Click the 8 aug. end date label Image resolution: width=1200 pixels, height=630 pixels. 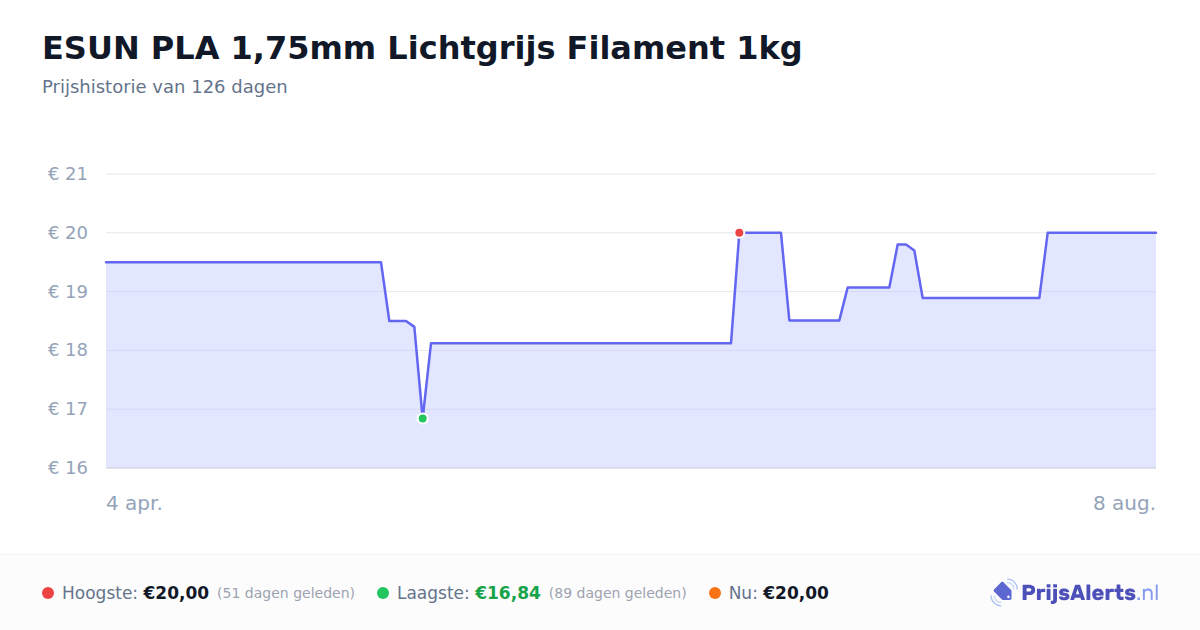click(1124, 503)
